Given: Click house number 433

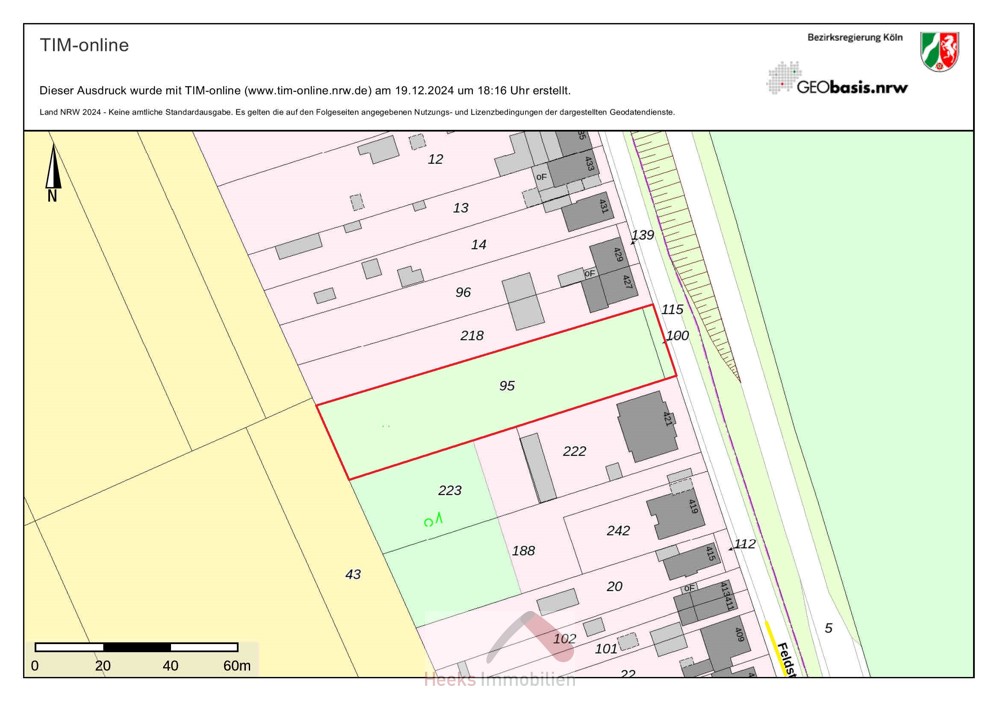Looking at the screenshot, I should (589, 163).
